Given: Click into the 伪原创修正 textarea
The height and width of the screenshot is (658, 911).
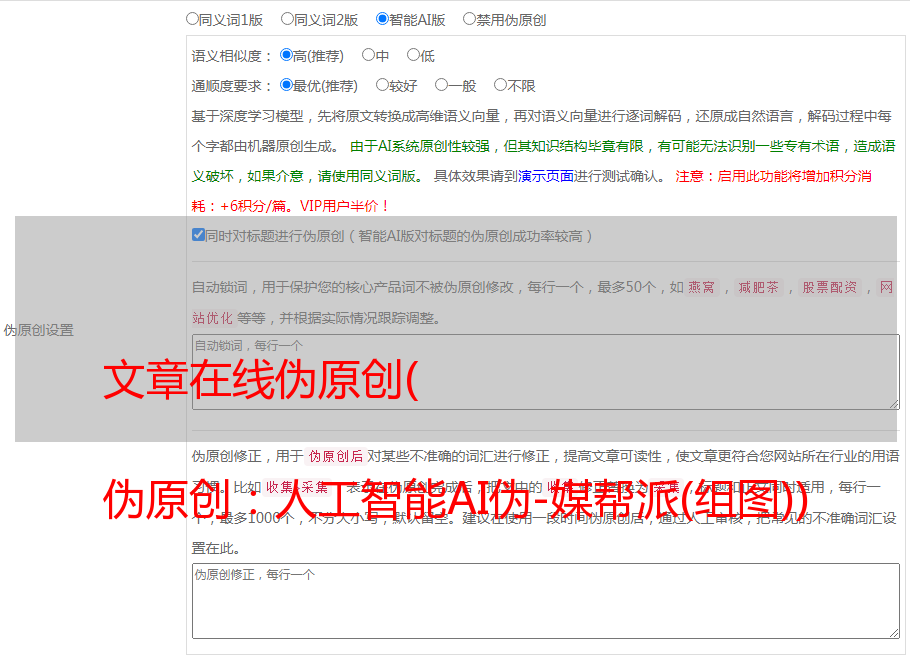Looking at the screenshot, I should coord(546,601).
